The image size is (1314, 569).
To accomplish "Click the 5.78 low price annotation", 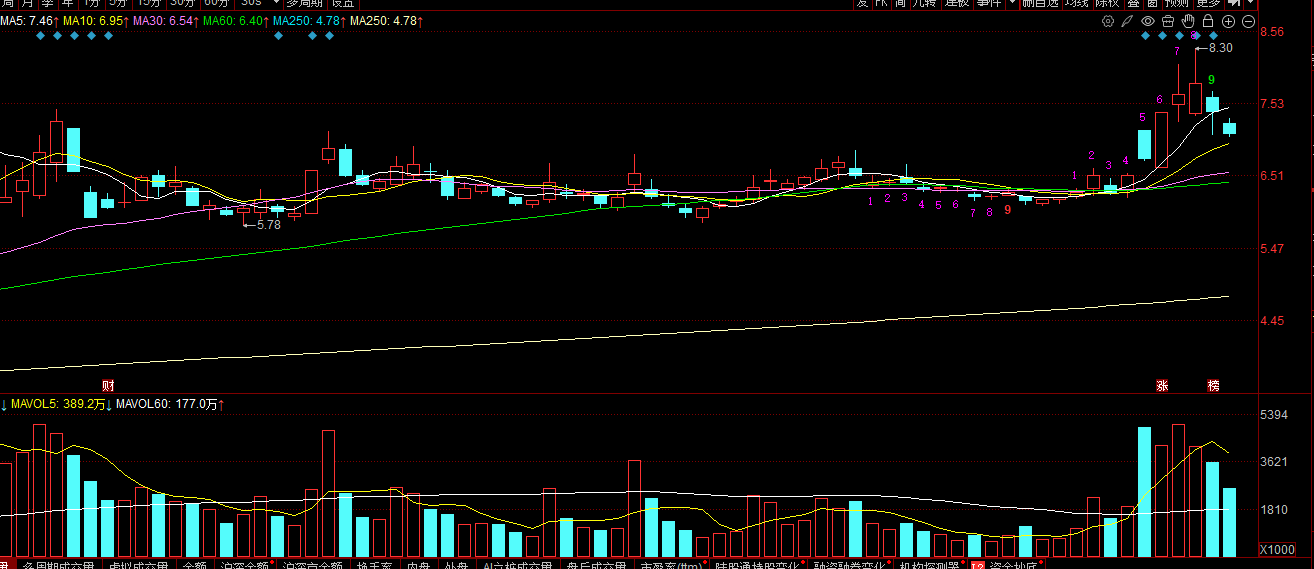I will tap(269, 225).
